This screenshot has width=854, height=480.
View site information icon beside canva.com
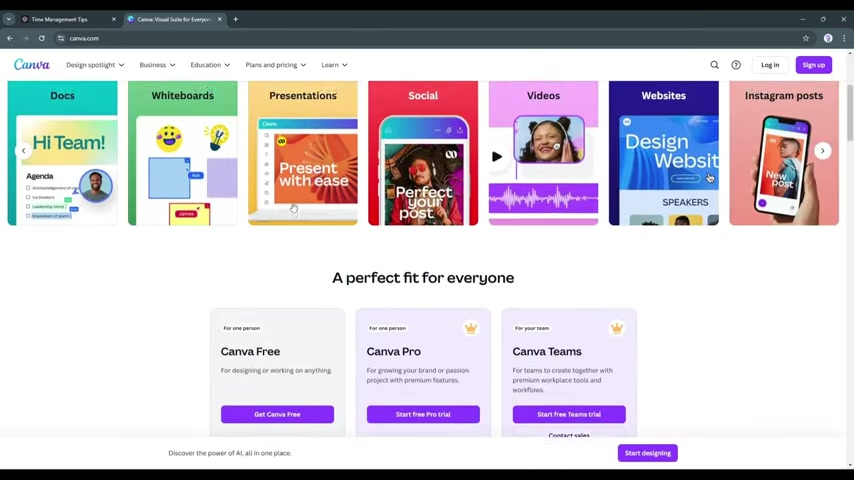(x=60, y=38)
